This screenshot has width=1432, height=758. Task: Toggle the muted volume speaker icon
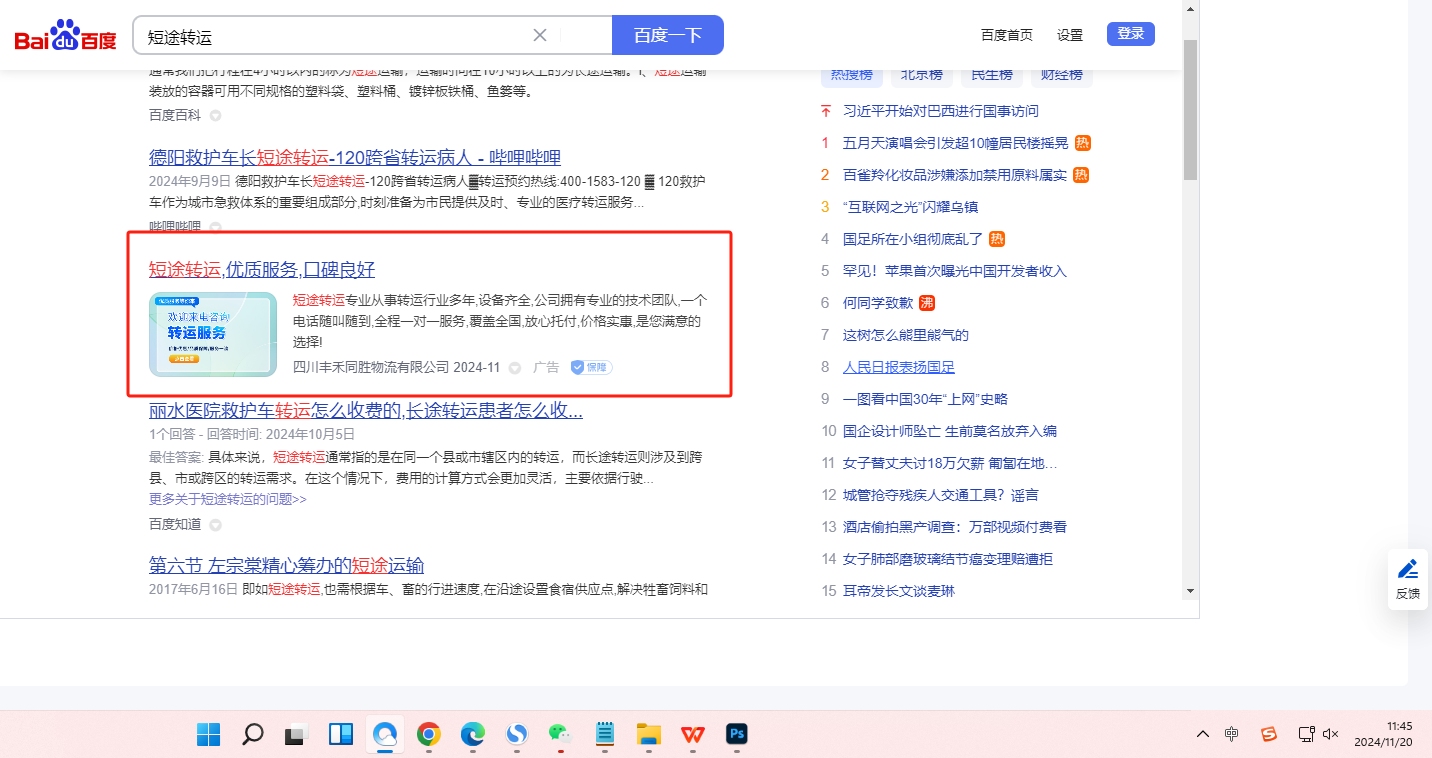[x=1330, y=734]
